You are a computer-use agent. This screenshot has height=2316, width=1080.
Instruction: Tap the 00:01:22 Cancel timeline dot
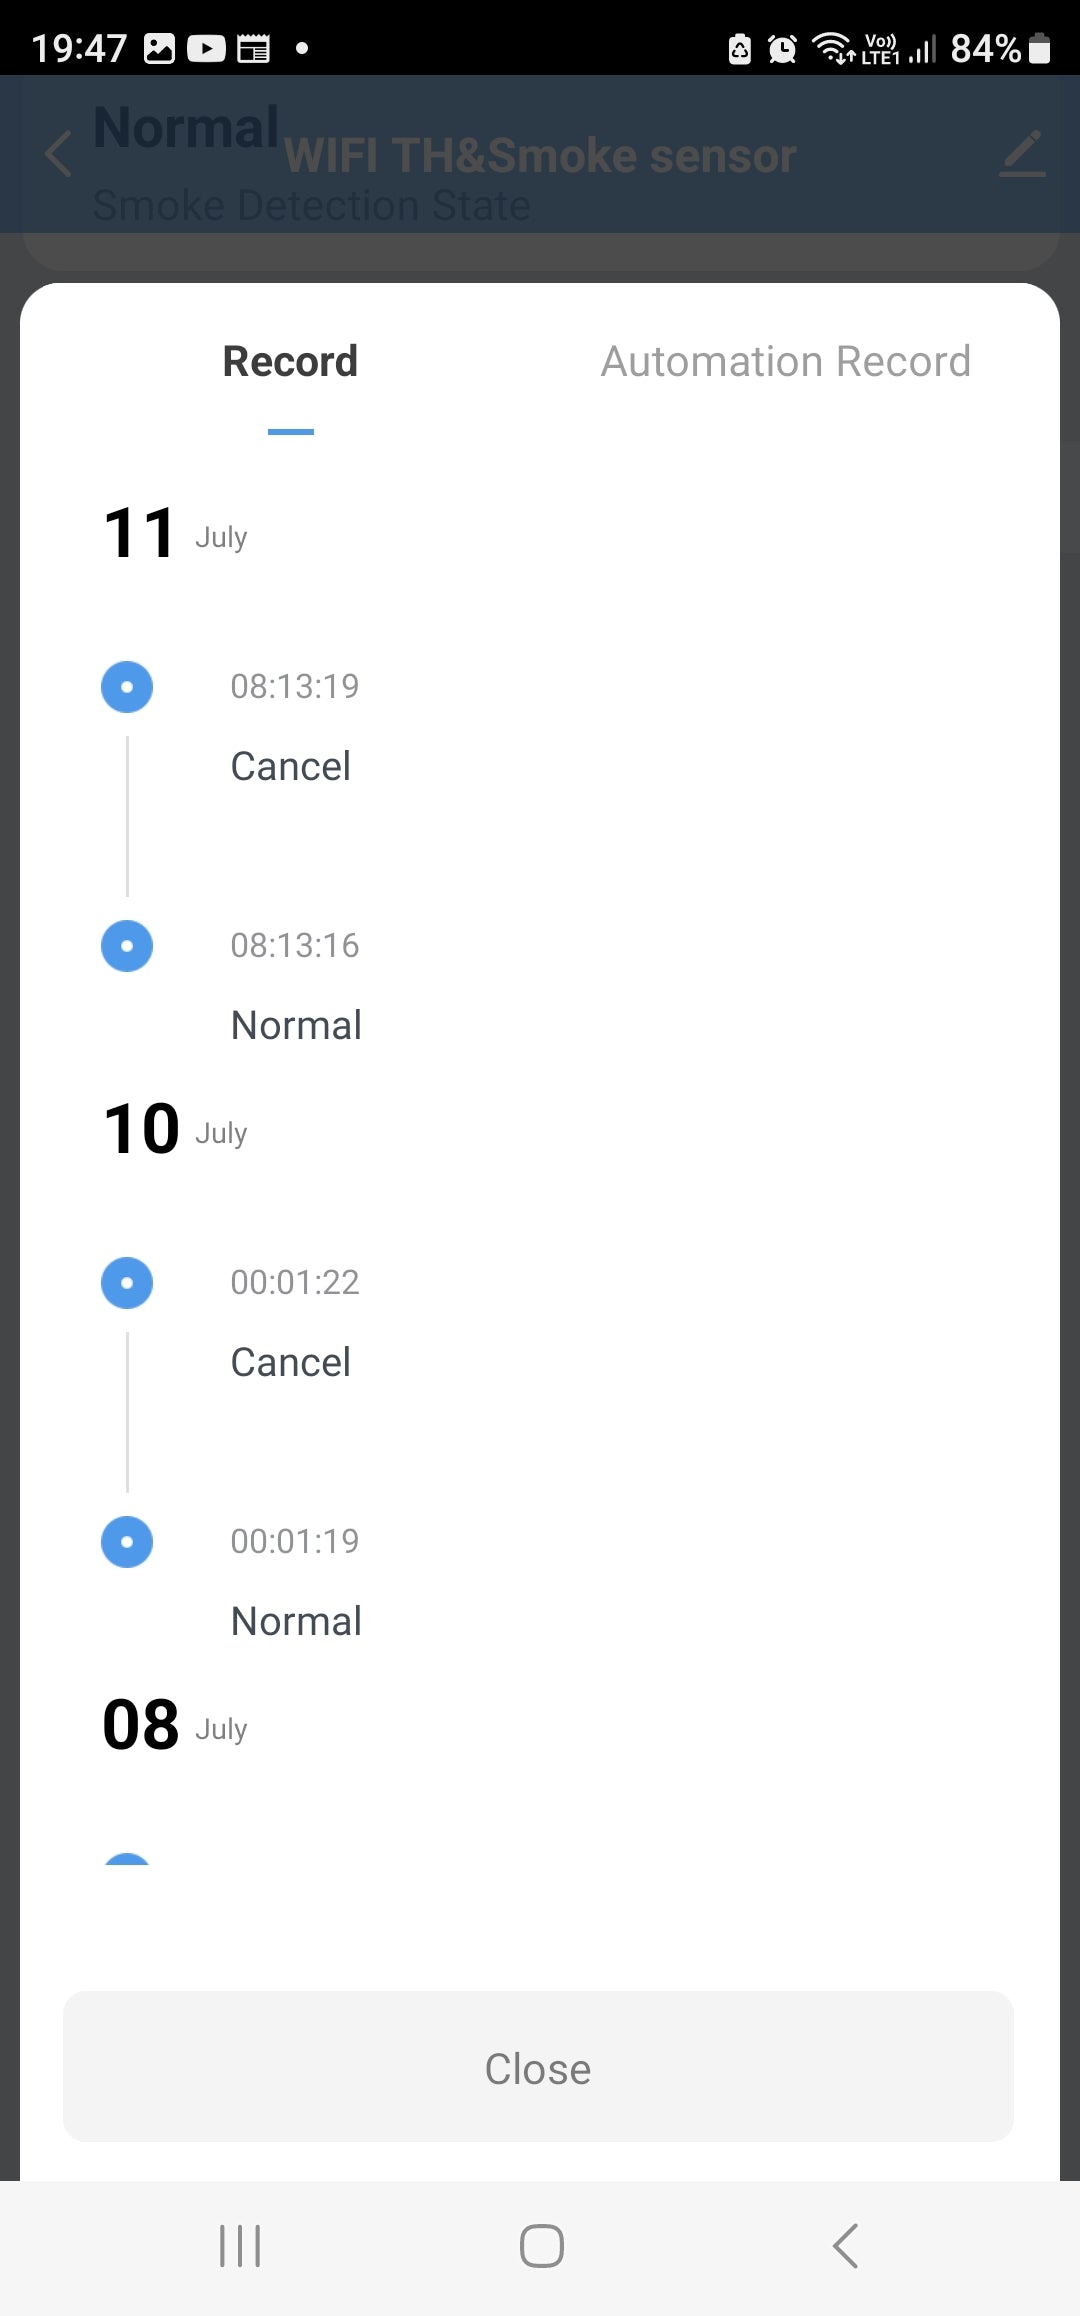tap(127, 1283)
